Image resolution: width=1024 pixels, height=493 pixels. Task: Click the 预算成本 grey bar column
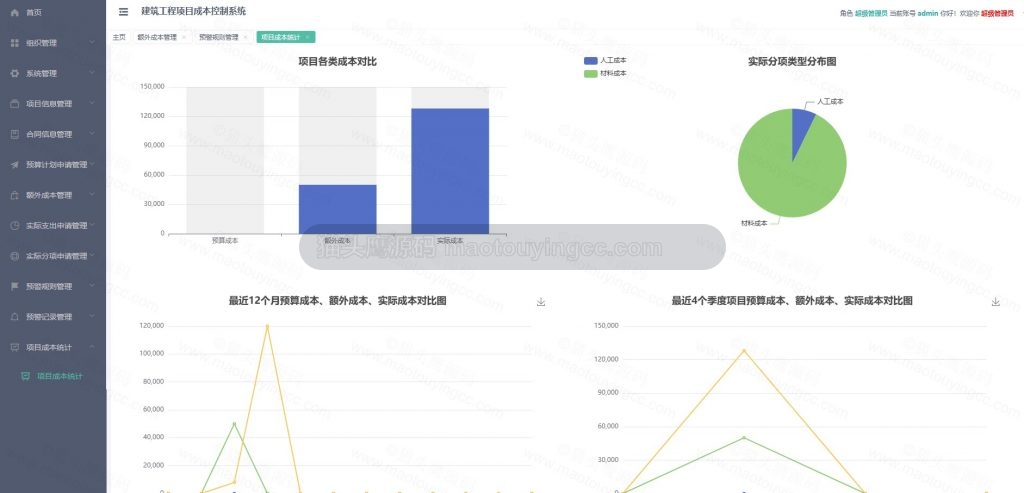(225, 160)
